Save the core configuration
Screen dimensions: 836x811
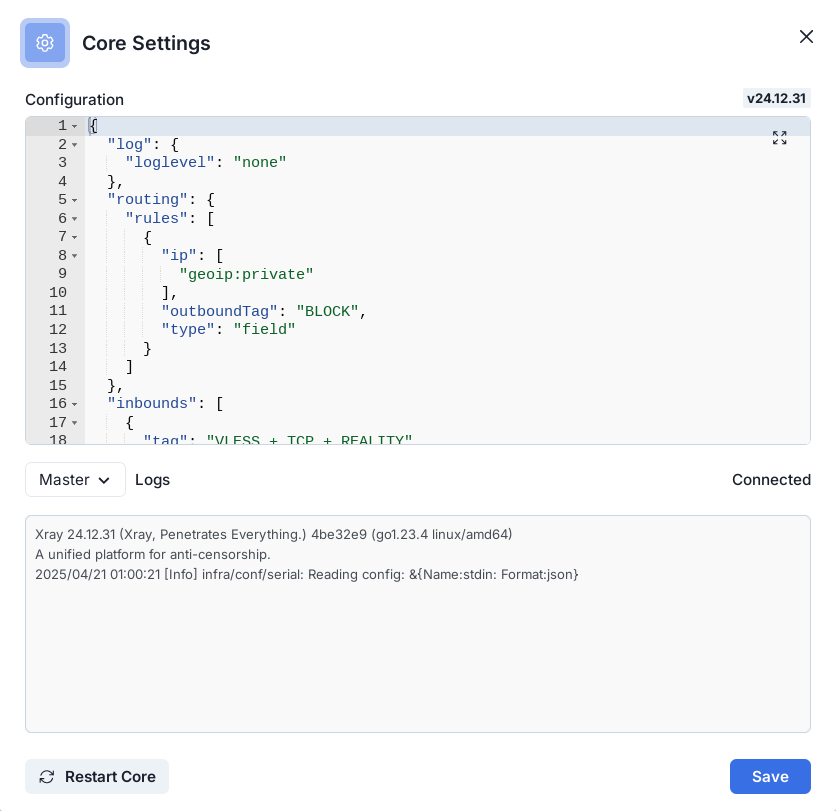click(x=769, y=776)
